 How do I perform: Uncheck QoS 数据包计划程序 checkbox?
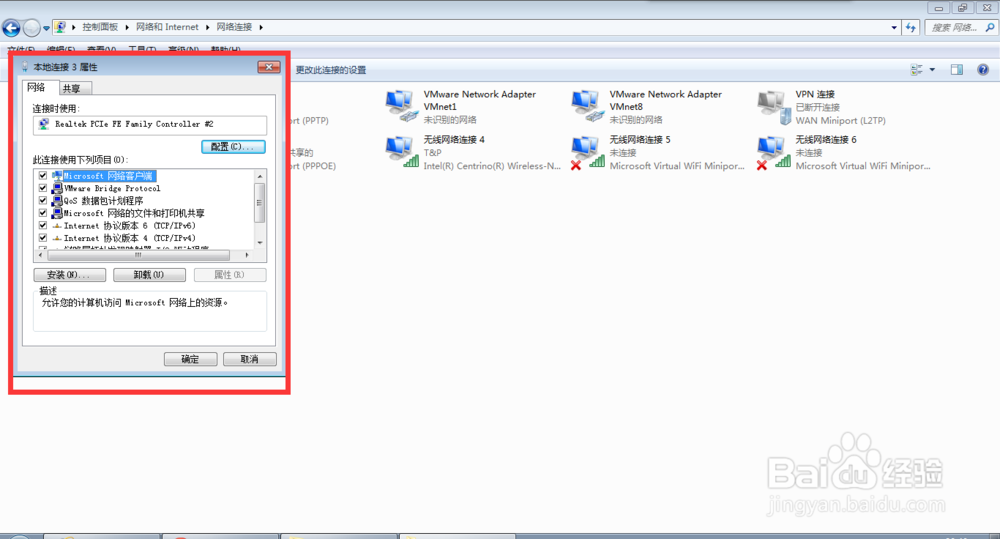click(43, 200)
